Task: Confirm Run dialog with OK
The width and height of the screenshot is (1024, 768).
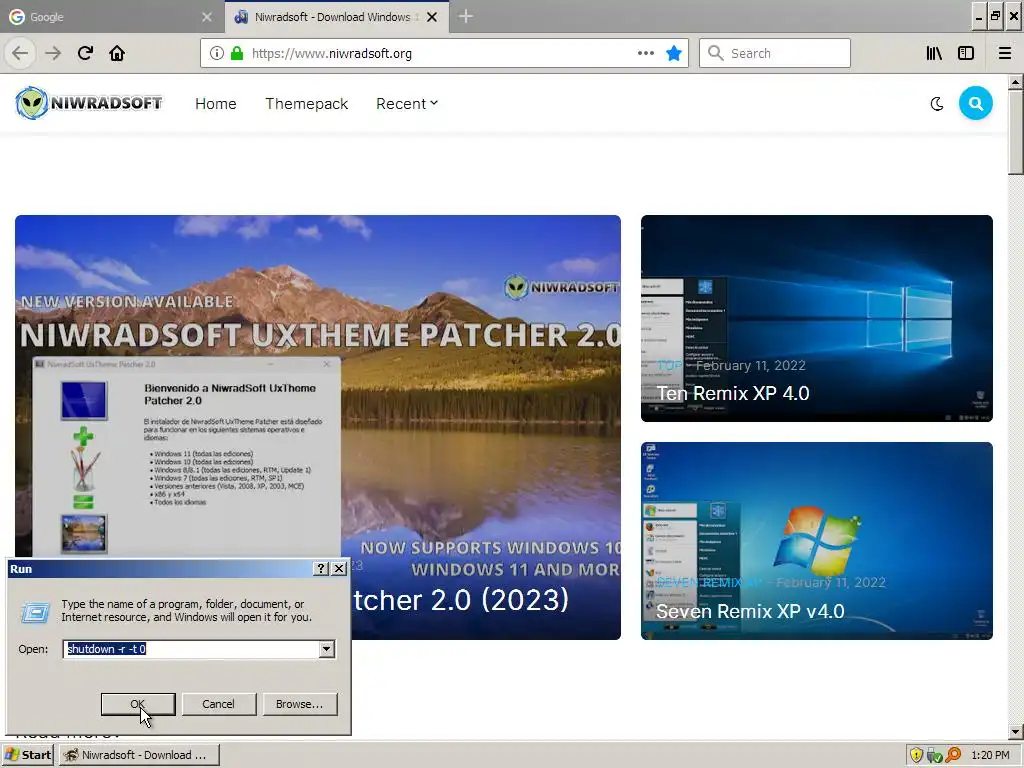Action: tap(138, 704)
